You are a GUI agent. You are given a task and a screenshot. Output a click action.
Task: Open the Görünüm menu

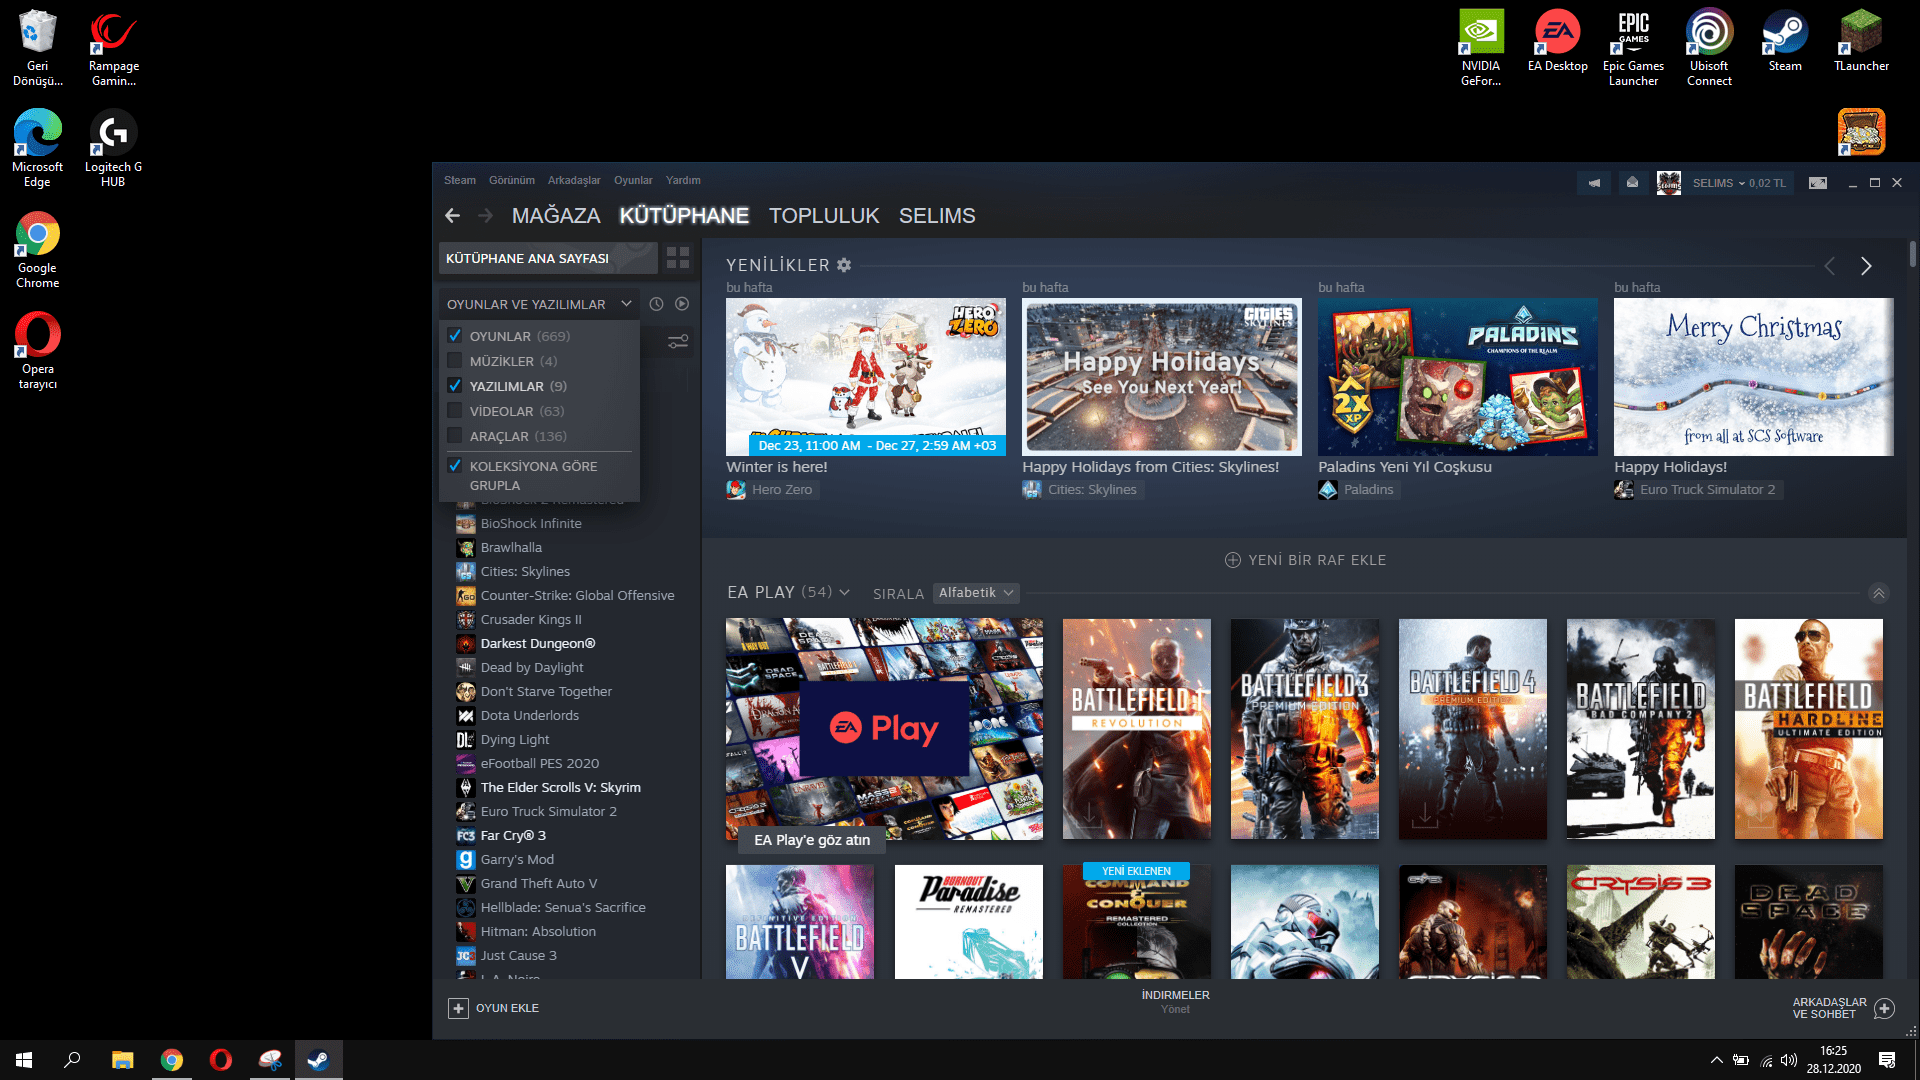point(511,181)
